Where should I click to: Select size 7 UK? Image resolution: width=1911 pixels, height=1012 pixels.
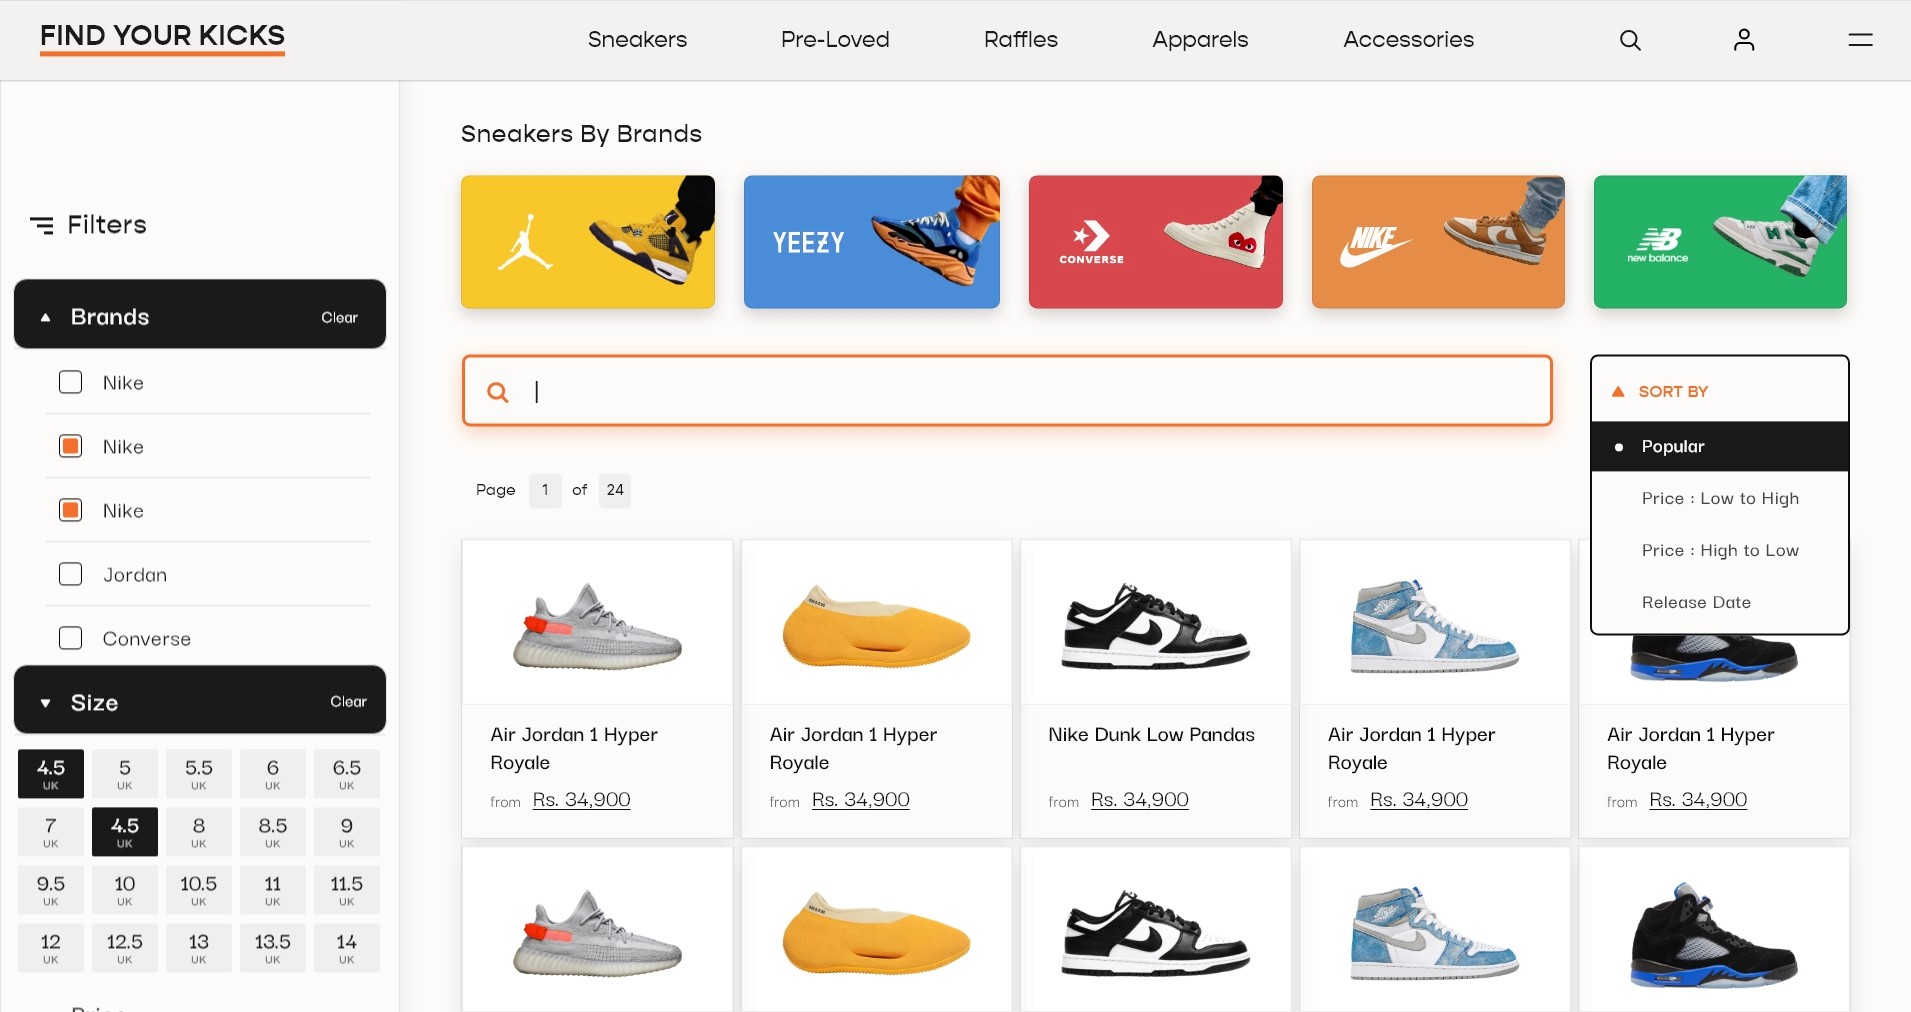[x=51, y=832]
